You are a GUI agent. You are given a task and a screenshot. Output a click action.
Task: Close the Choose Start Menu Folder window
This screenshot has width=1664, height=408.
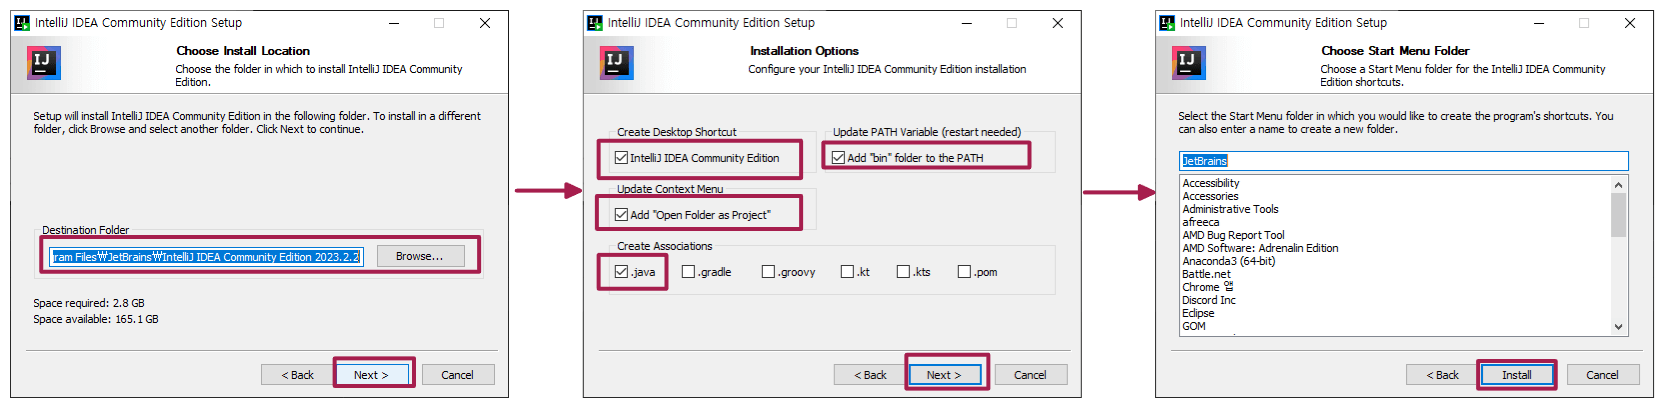(1629, 23)
